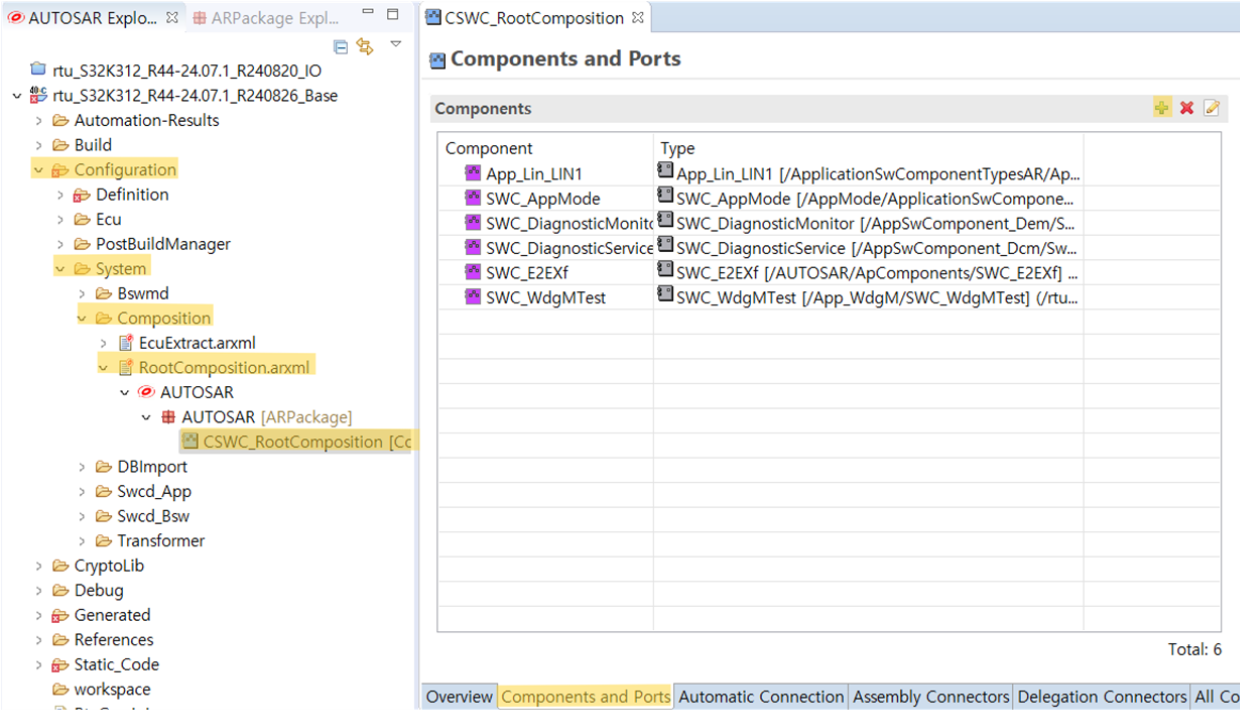
Task: Select the SWC_WdgMTest type cell
Action: click(x=869, y=297)
